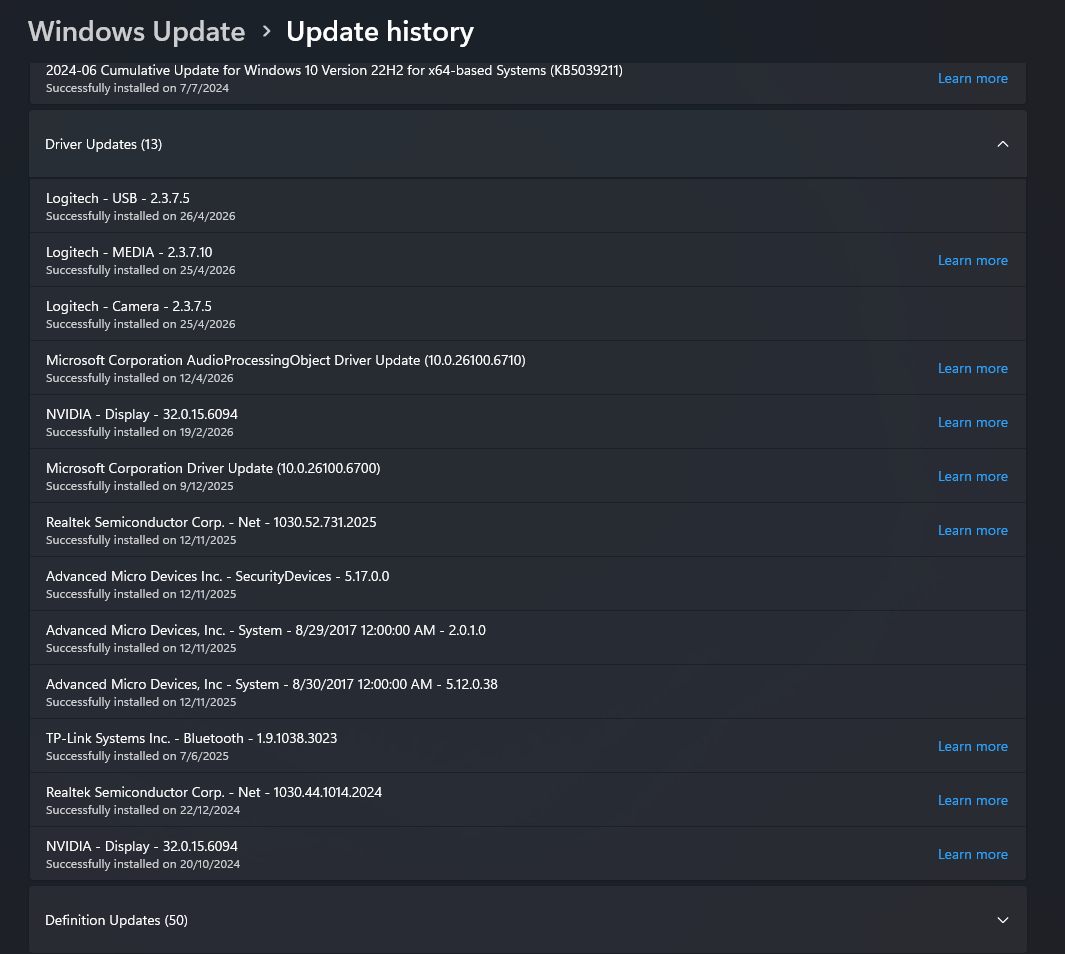Click the Update history page heading
Image resolution: width=1065 pixels, height=954 pixels.
coord(380,32)
